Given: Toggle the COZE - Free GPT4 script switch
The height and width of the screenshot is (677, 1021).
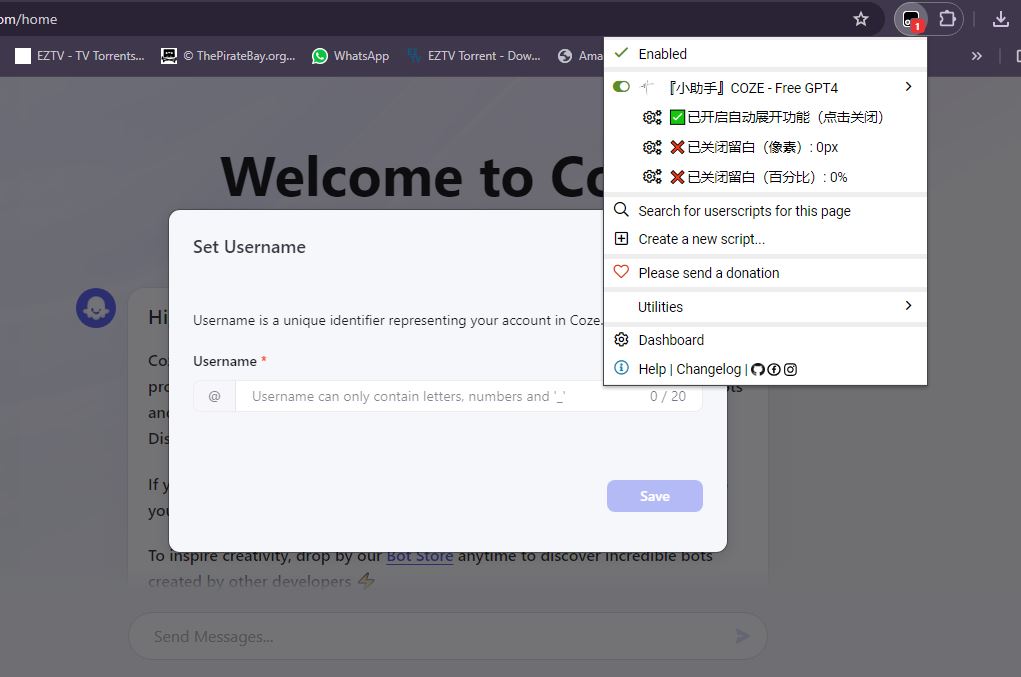Looking at the screenshot, I should pyautogui.click(x=621, y=87).
